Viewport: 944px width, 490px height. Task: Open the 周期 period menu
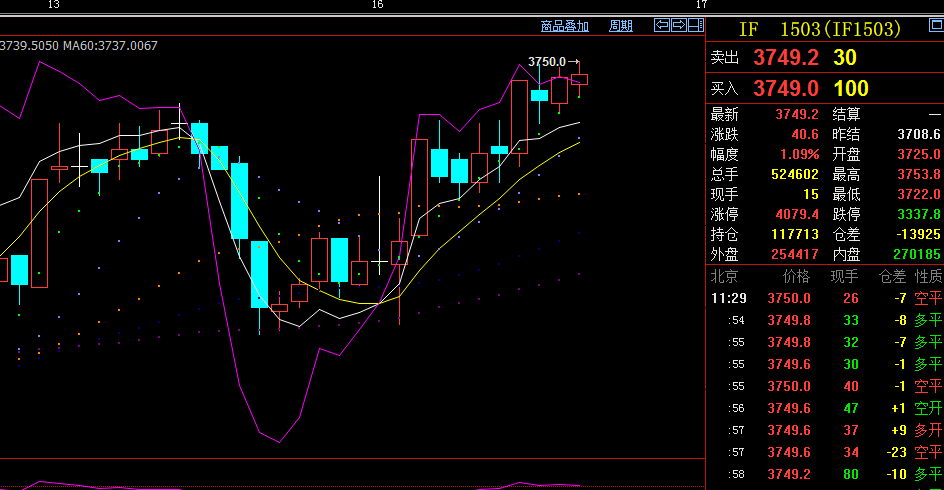[x=621, y=26]
